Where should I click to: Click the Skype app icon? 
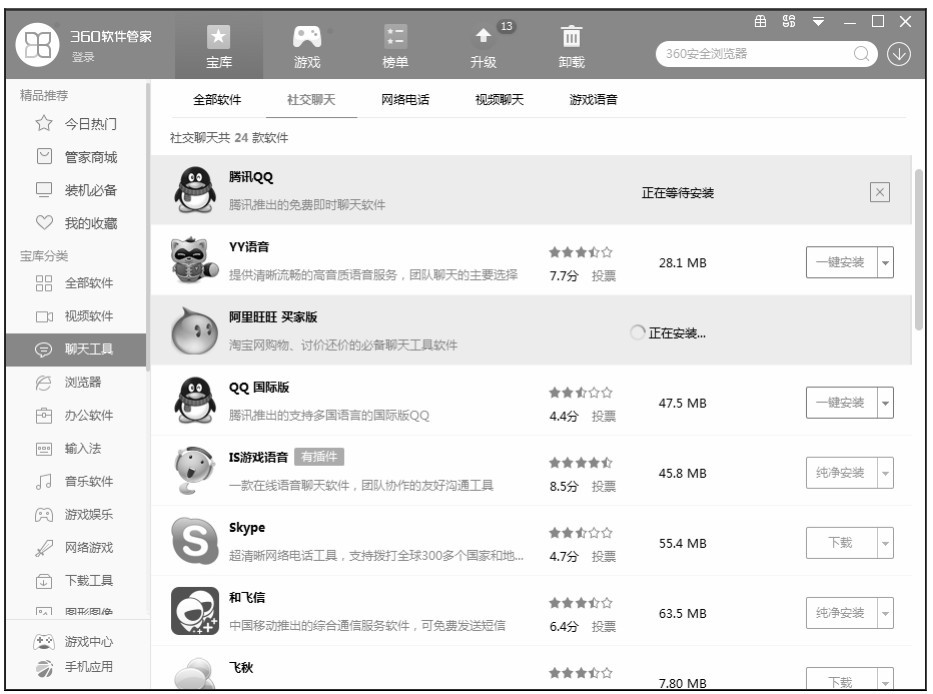[x=194, y=541]
